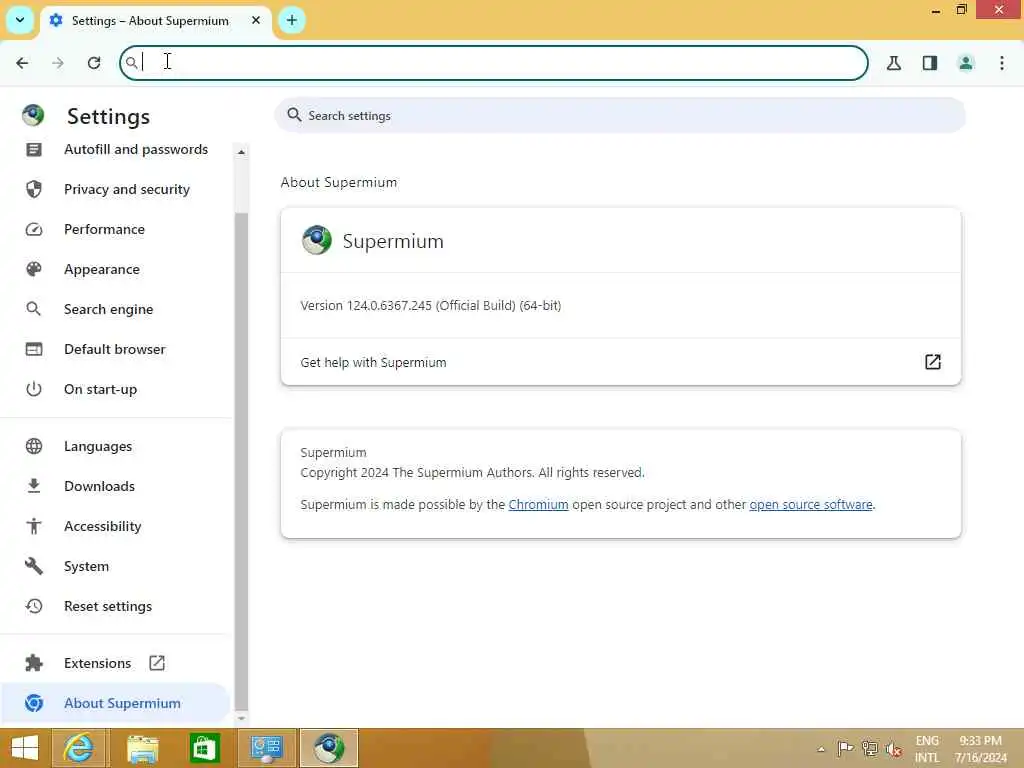Click the Appearance palette icon
1024x768 pixels.
click(x=34, y=269)
